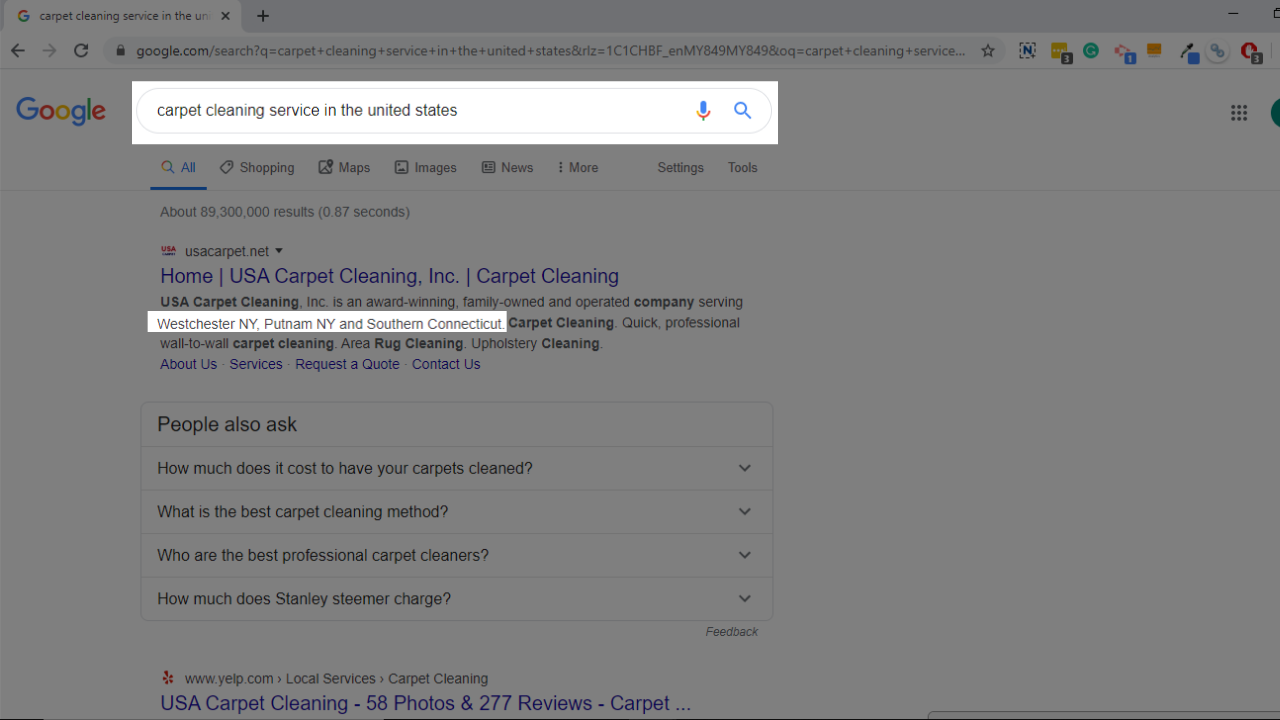Switch to the Images tab
This screenshot has width=1280, height=720.
click(425, 168)
